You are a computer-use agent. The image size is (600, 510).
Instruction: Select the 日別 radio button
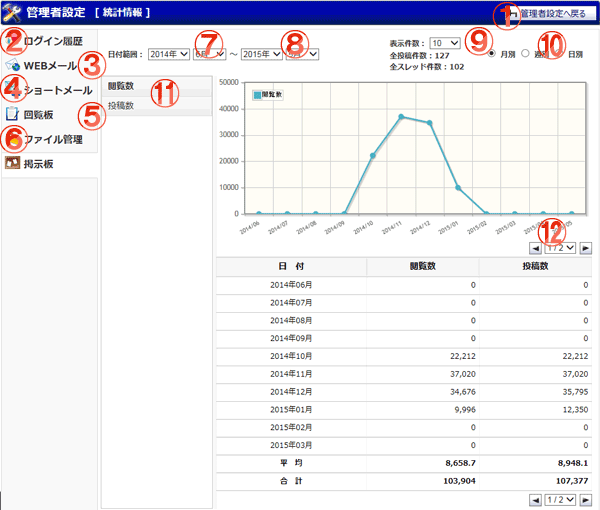559,53
